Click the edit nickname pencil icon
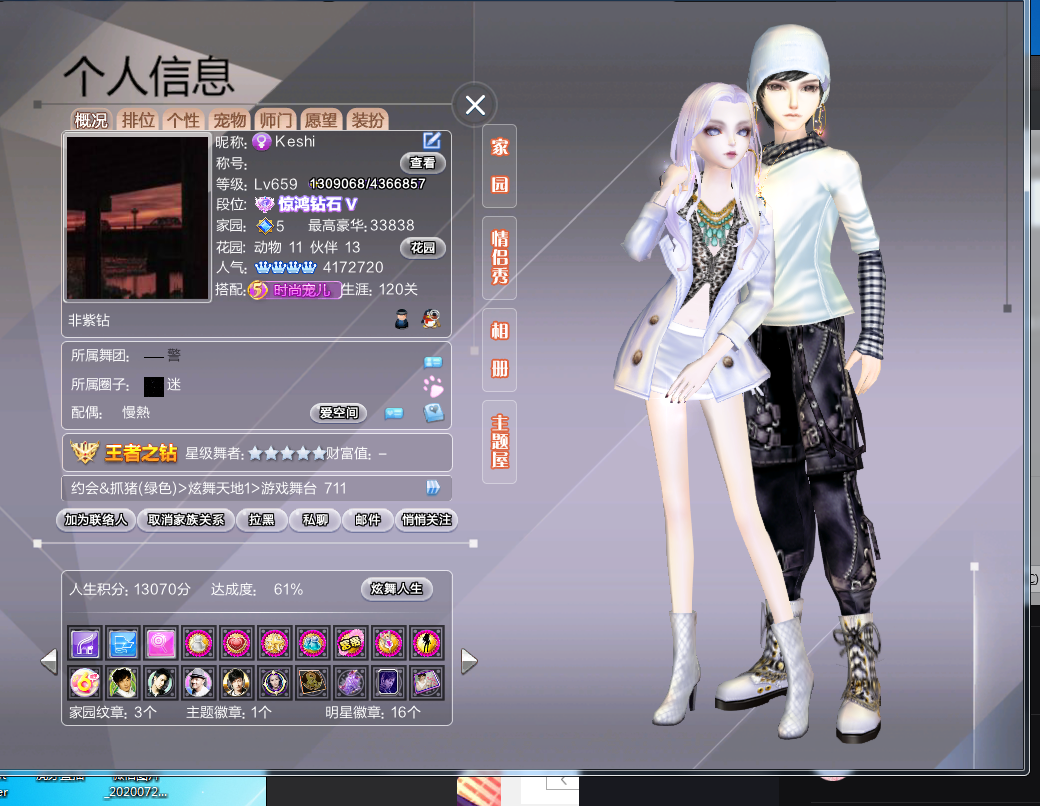This screenshot has width=1040, height=806. [x=432, y=141]
